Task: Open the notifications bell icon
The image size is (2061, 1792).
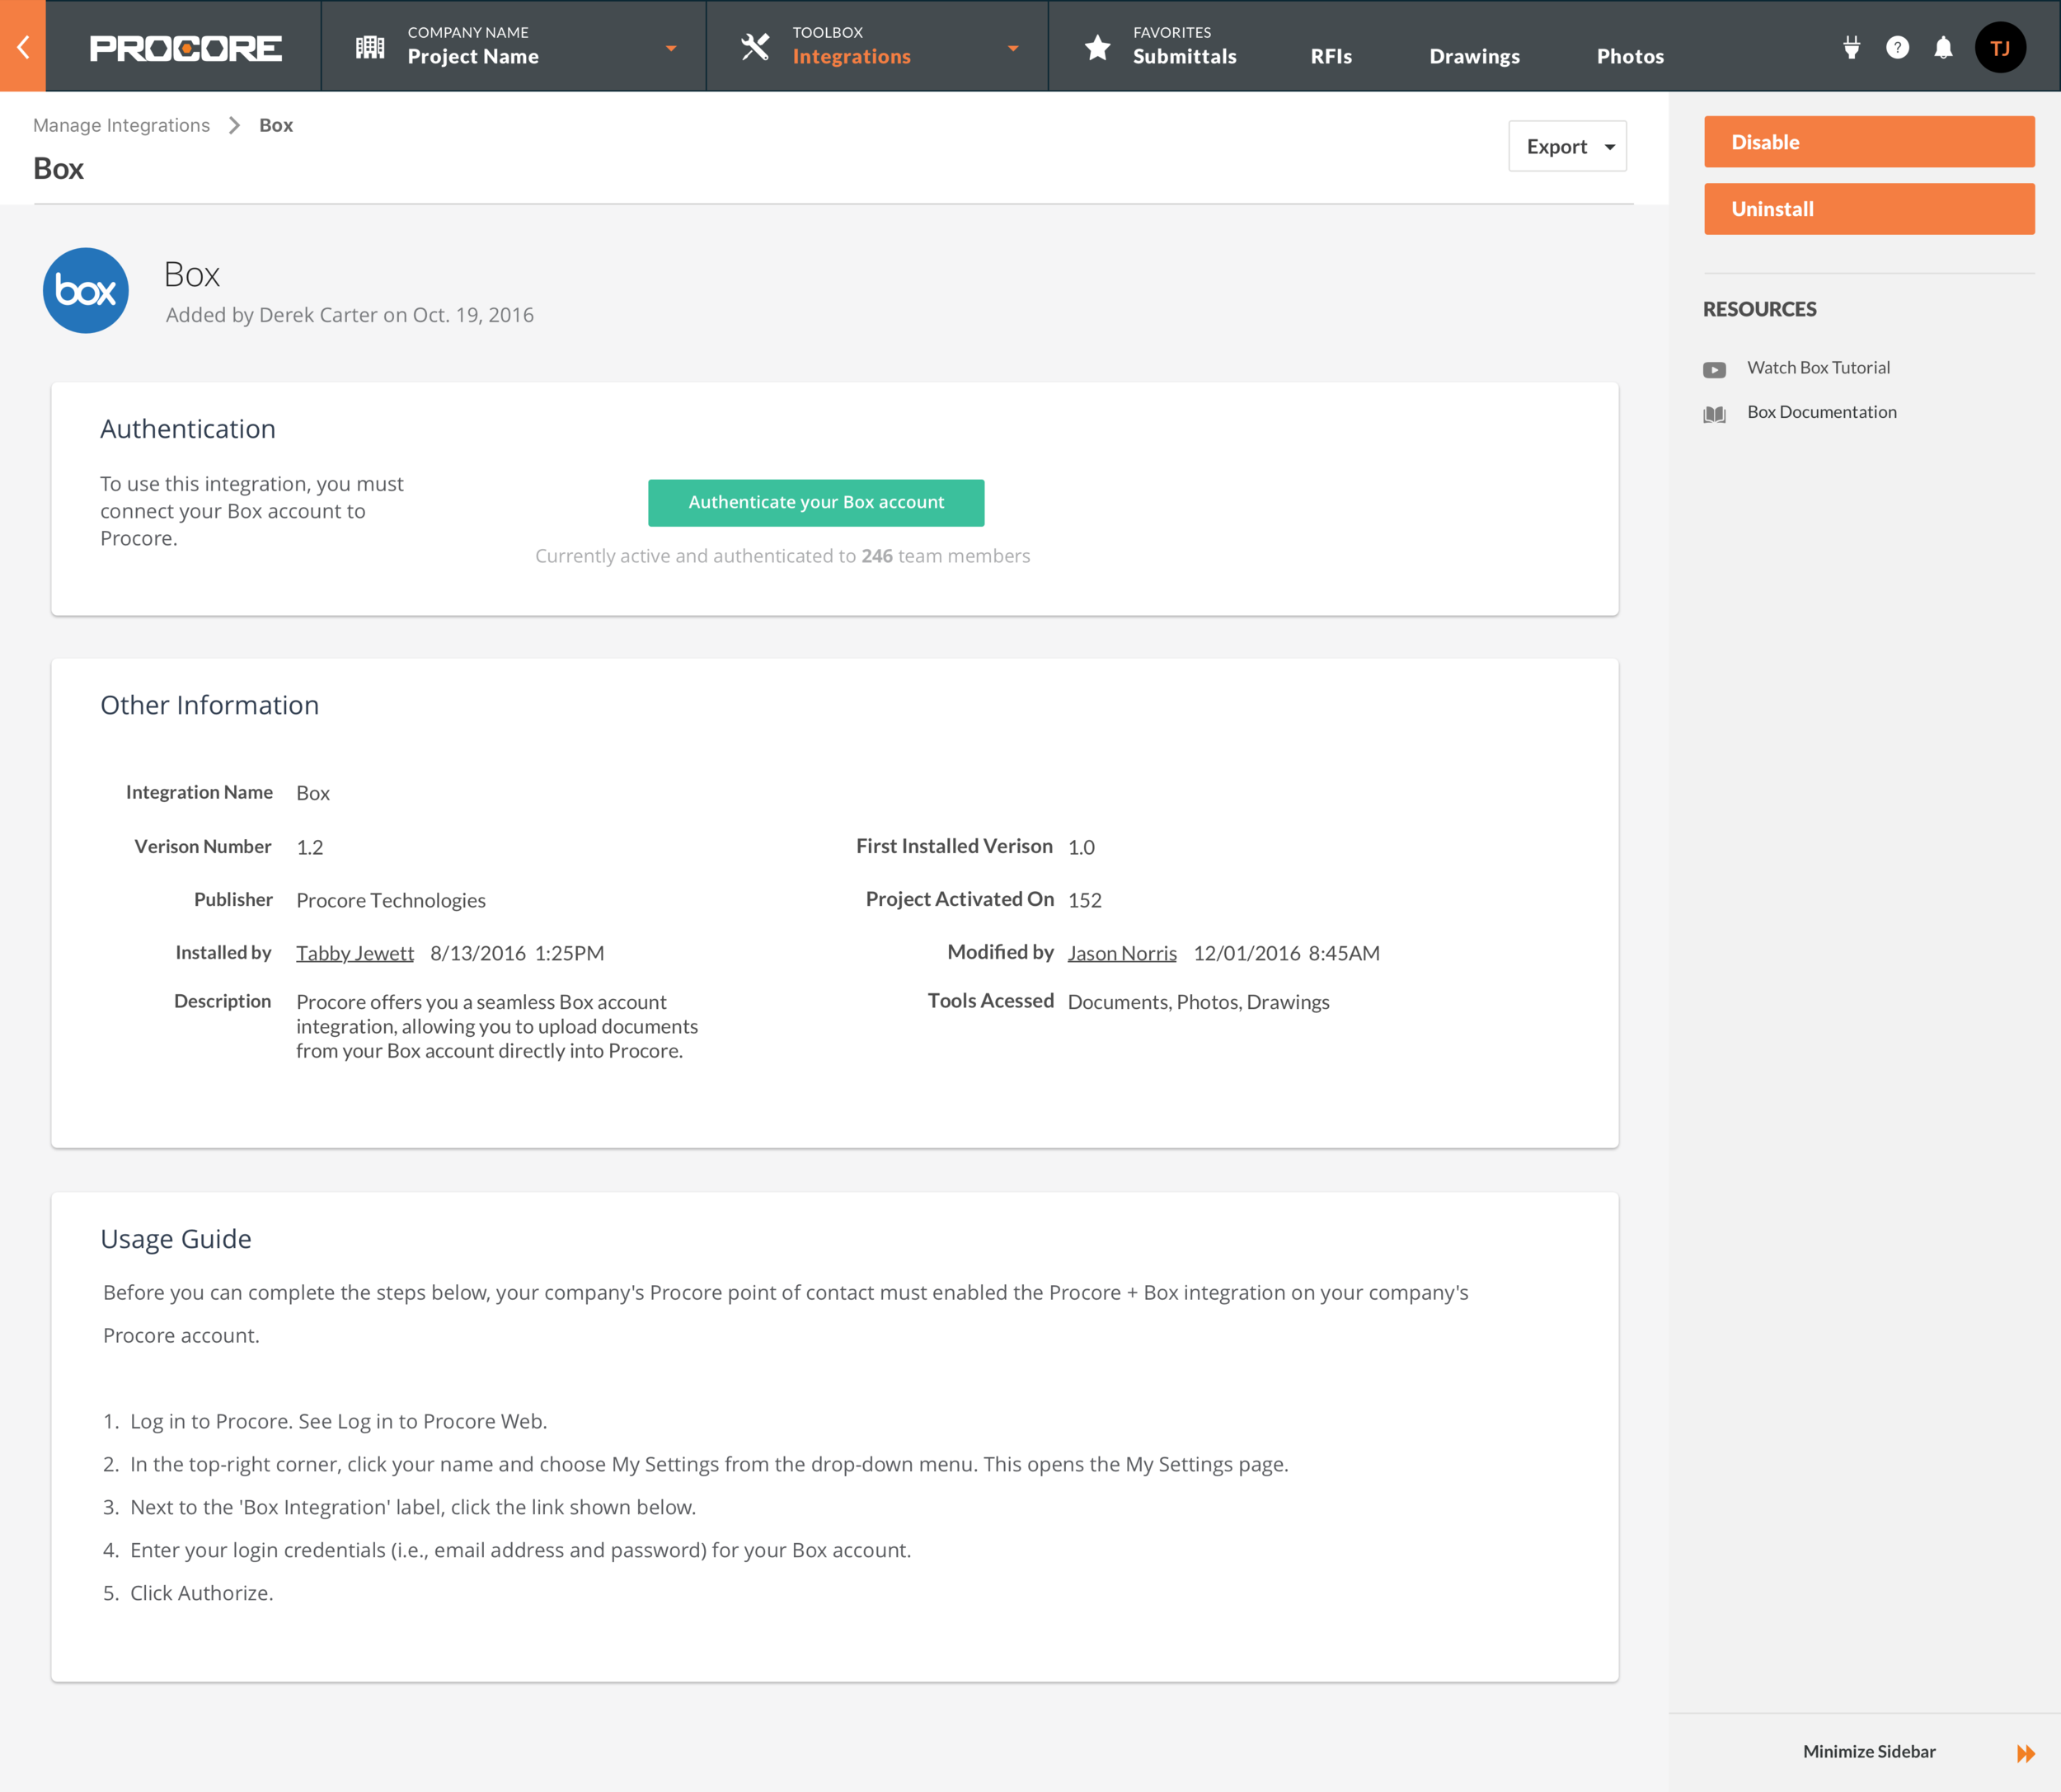Action: click(x=1943, y=47)
